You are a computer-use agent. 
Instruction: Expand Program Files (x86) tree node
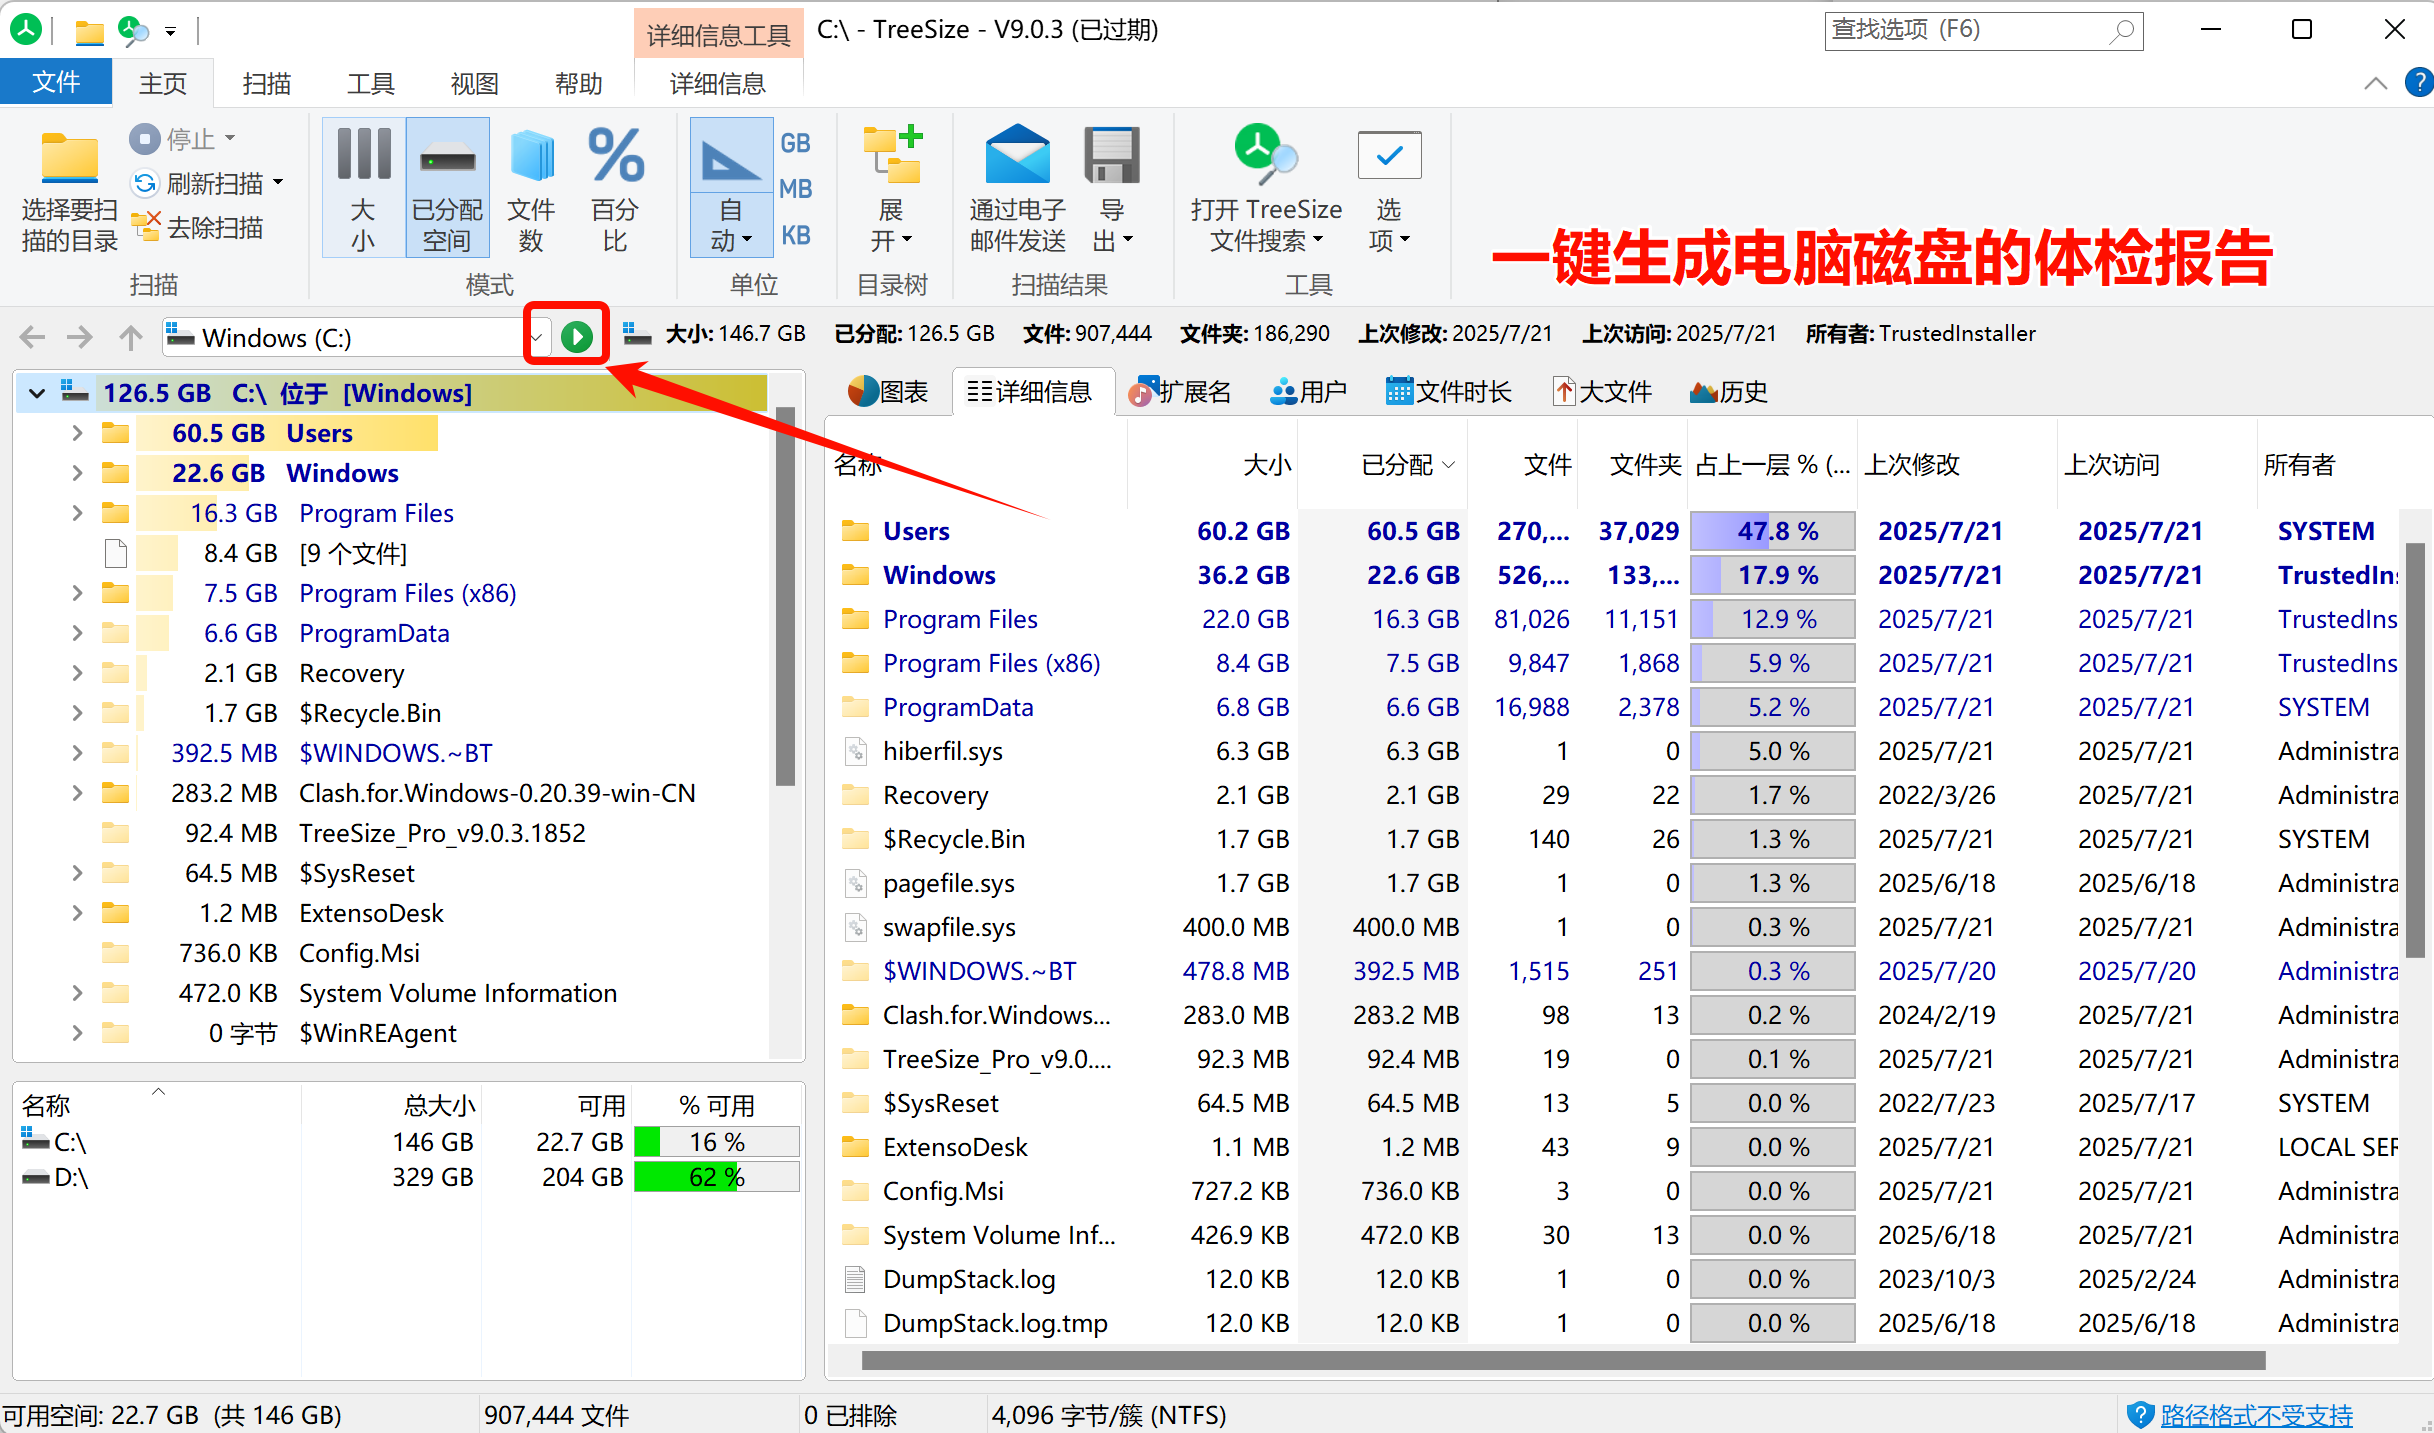(x=77, y=593)
